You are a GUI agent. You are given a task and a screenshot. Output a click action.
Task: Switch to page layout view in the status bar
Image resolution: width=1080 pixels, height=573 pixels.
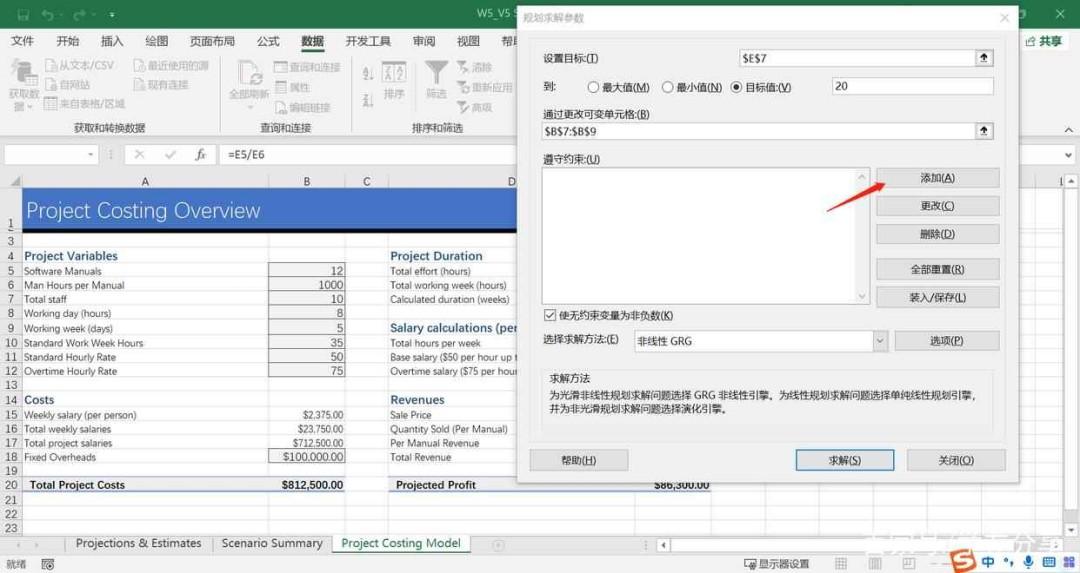click(875, 564)
